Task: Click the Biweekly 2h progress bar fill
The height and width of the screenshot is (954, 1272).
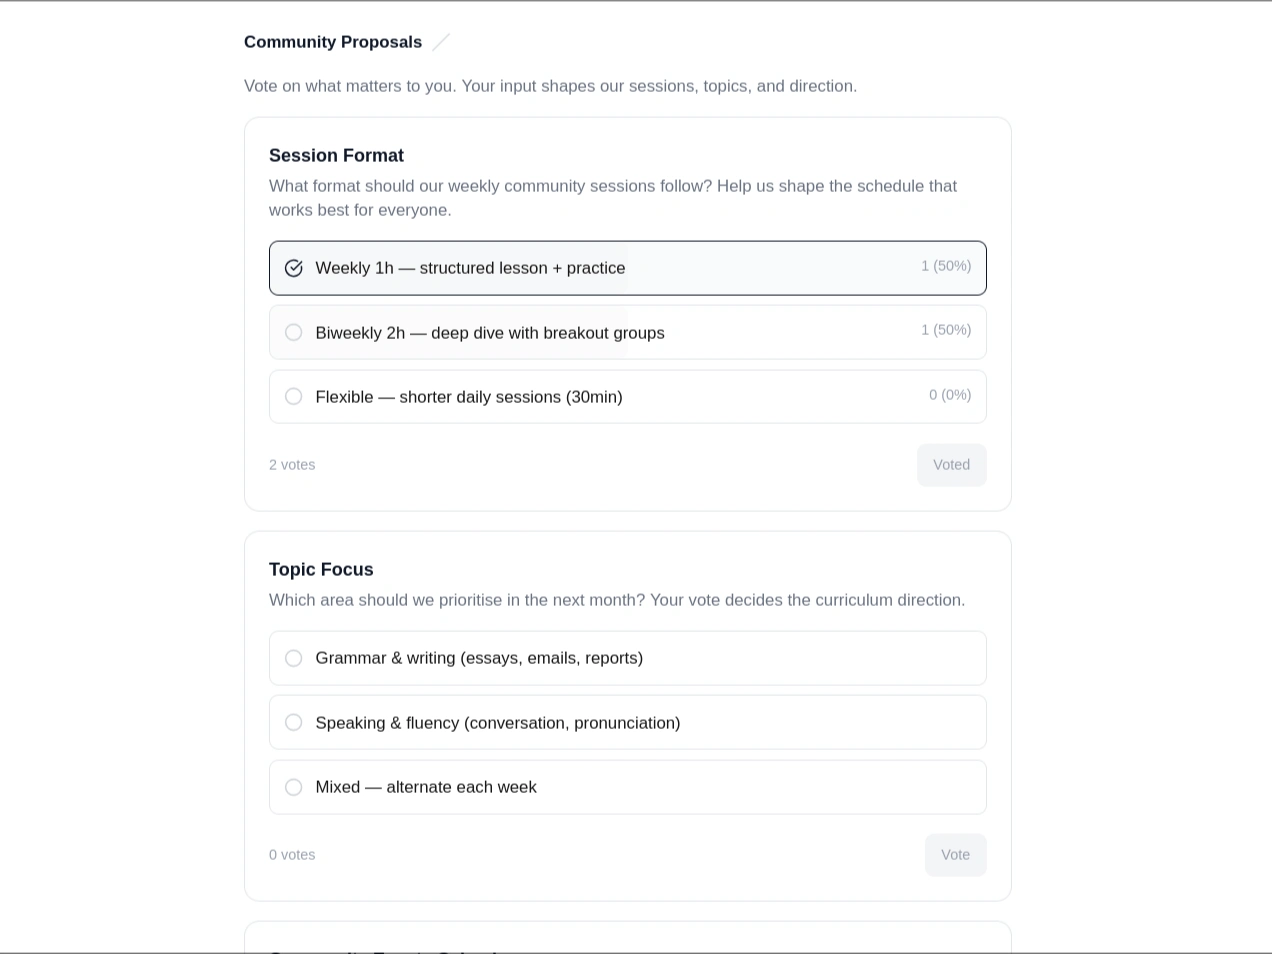Action: pyautogui.click(x=449, y=332)
